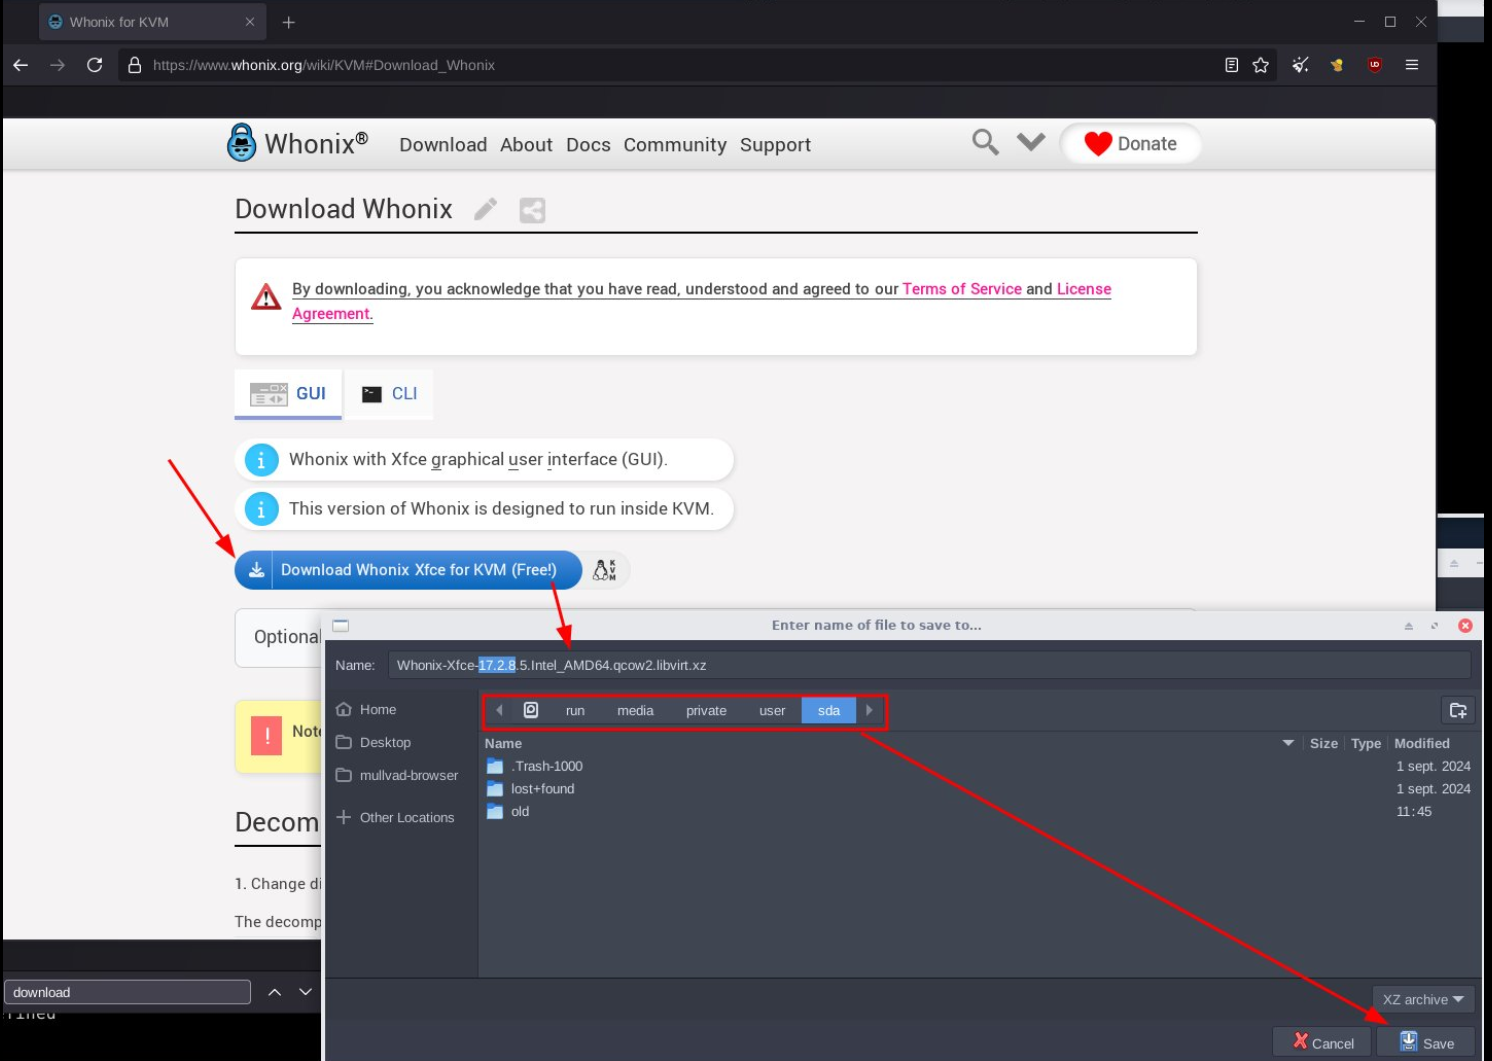Click the edit pencil next to Download Whonix
Viewport: 1492px width, 1061px height.
pos(486,209)
